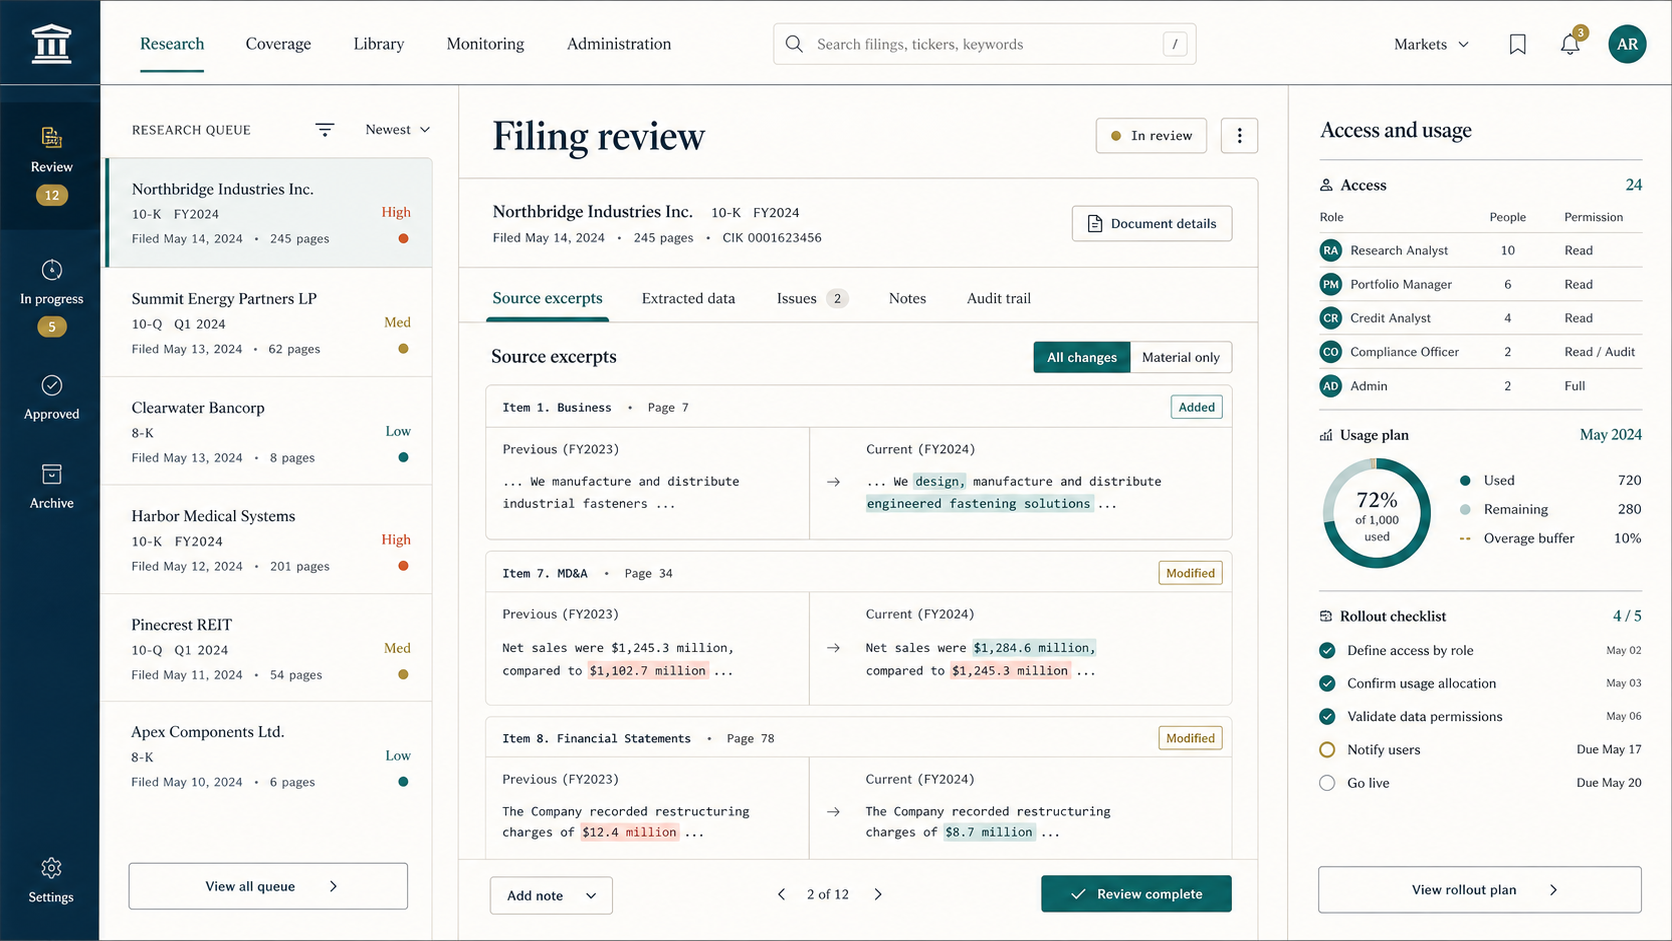
Task: Select the Source excerpts tab
Action: (x=547, y=298)
